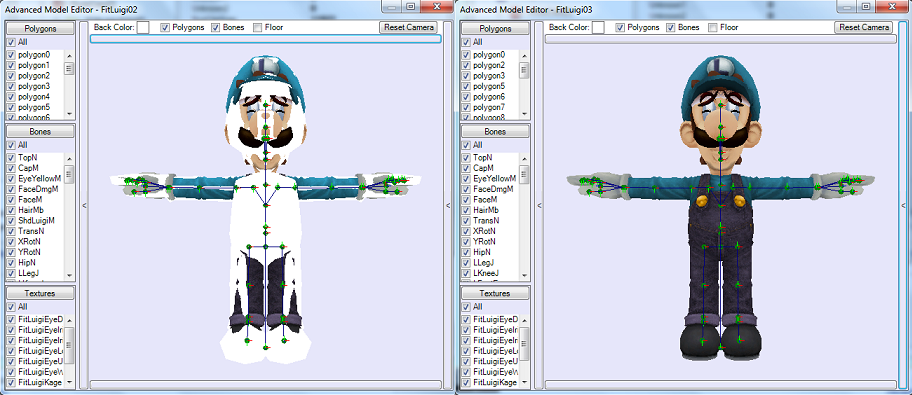912x395 pixels.
Task: Collapse left panel arrow in FitLuigi03 window
Action: coord(539,205)
